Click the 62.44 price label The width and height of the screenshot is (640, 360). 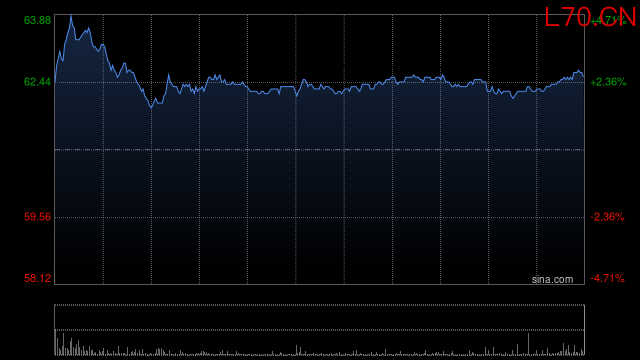click(x=37, y=82)
